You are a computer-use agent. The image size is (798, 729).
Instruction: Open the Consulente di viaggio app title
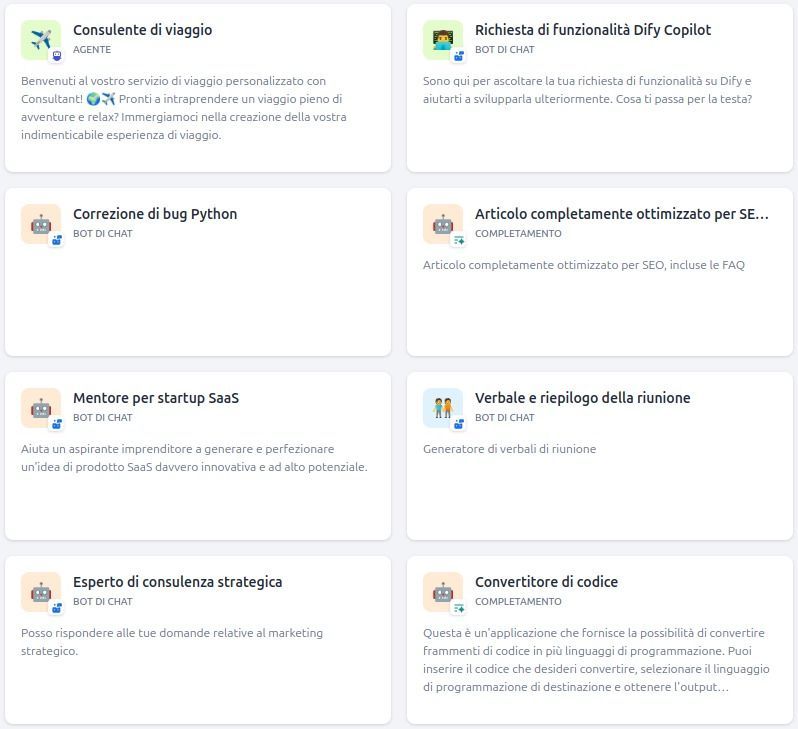[x=142, y=30]
